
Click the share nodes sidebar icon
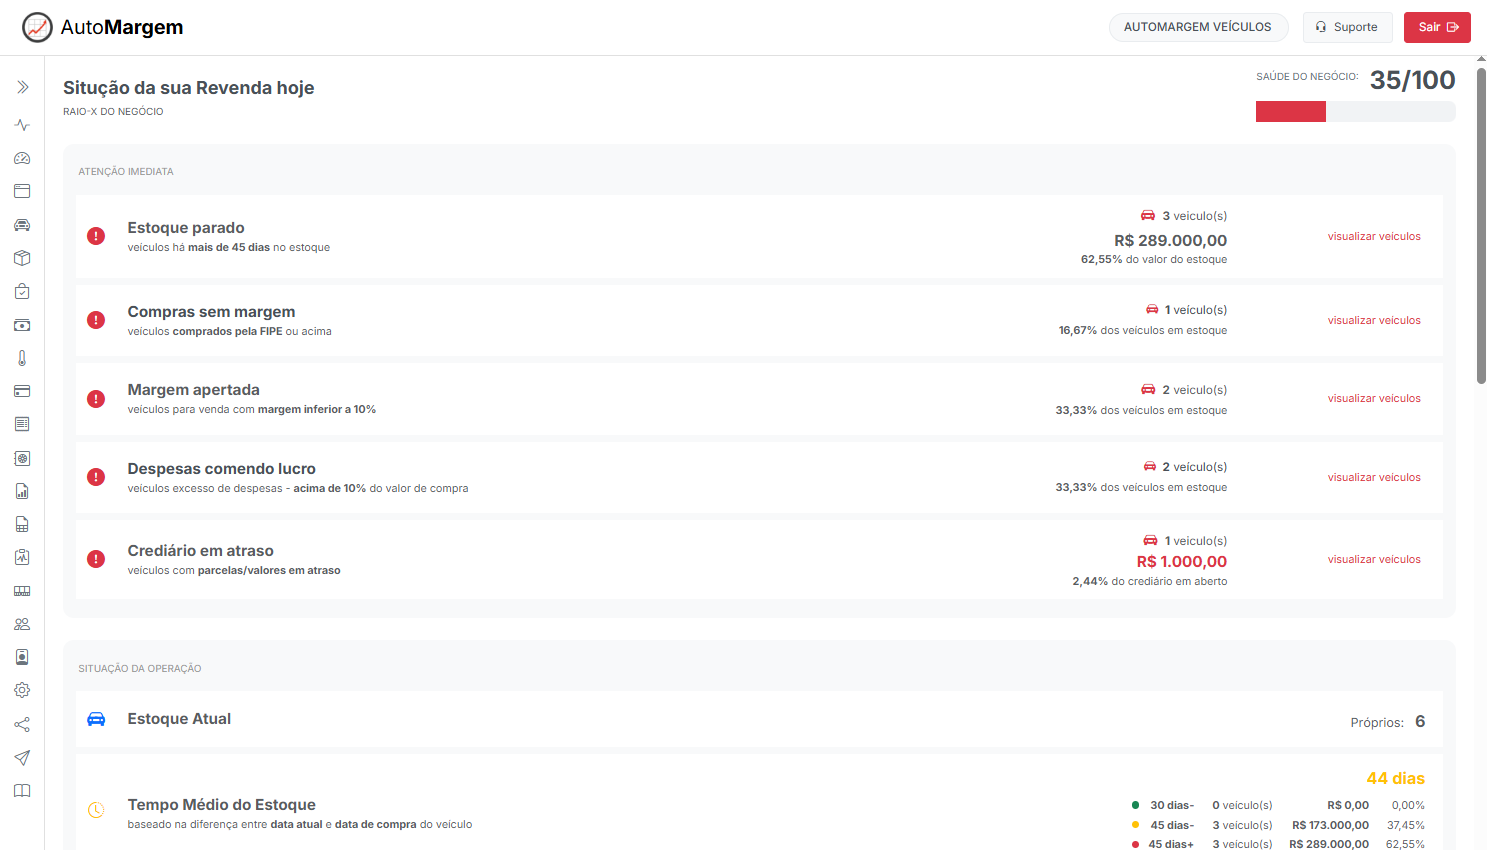pyautogui.click(x=22, y=724)
